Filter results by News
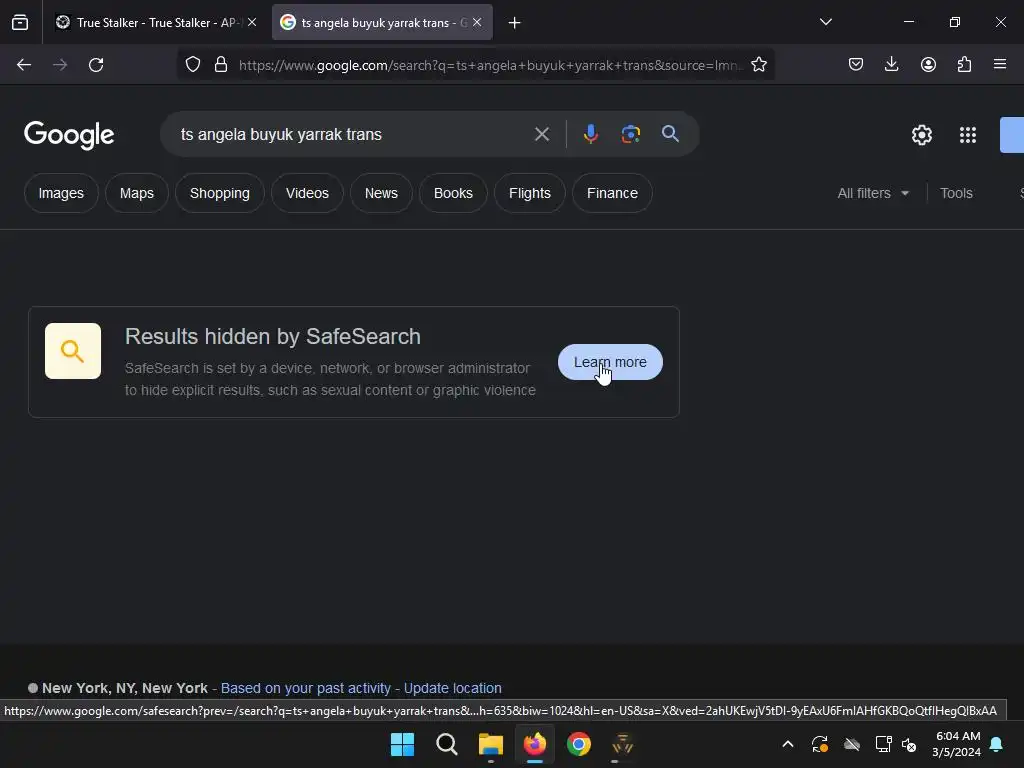This screenshot has width=1024, height=768. coord(381,193)
